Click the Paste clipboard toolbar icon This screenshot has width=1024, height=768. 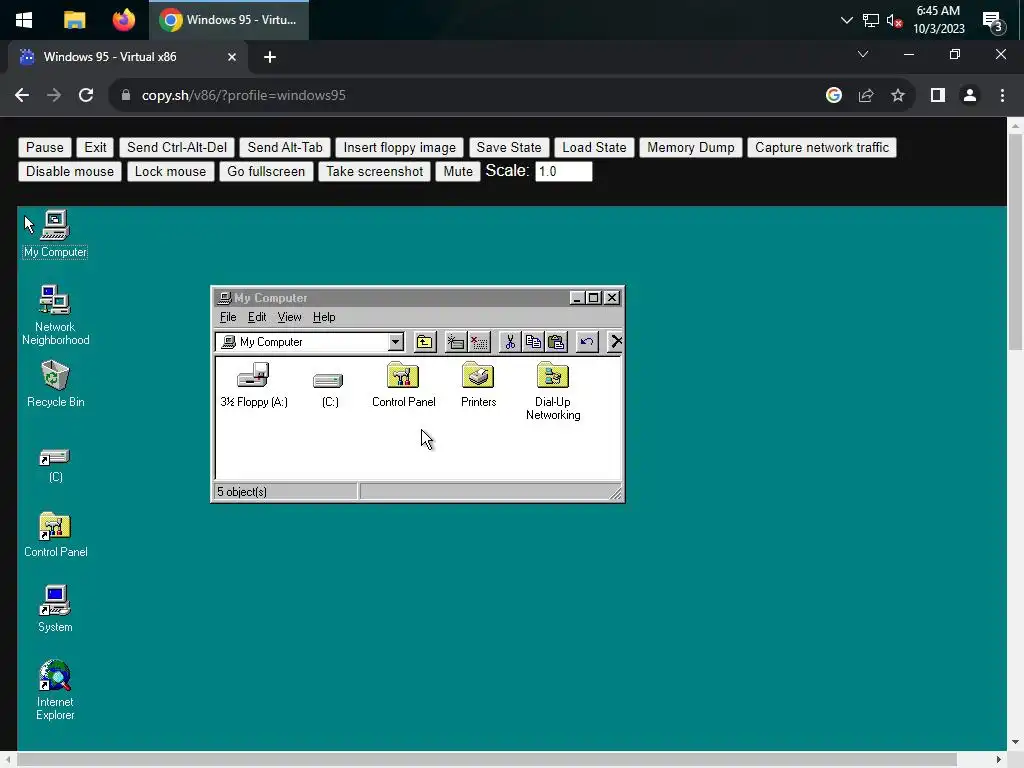click(556, 342)
